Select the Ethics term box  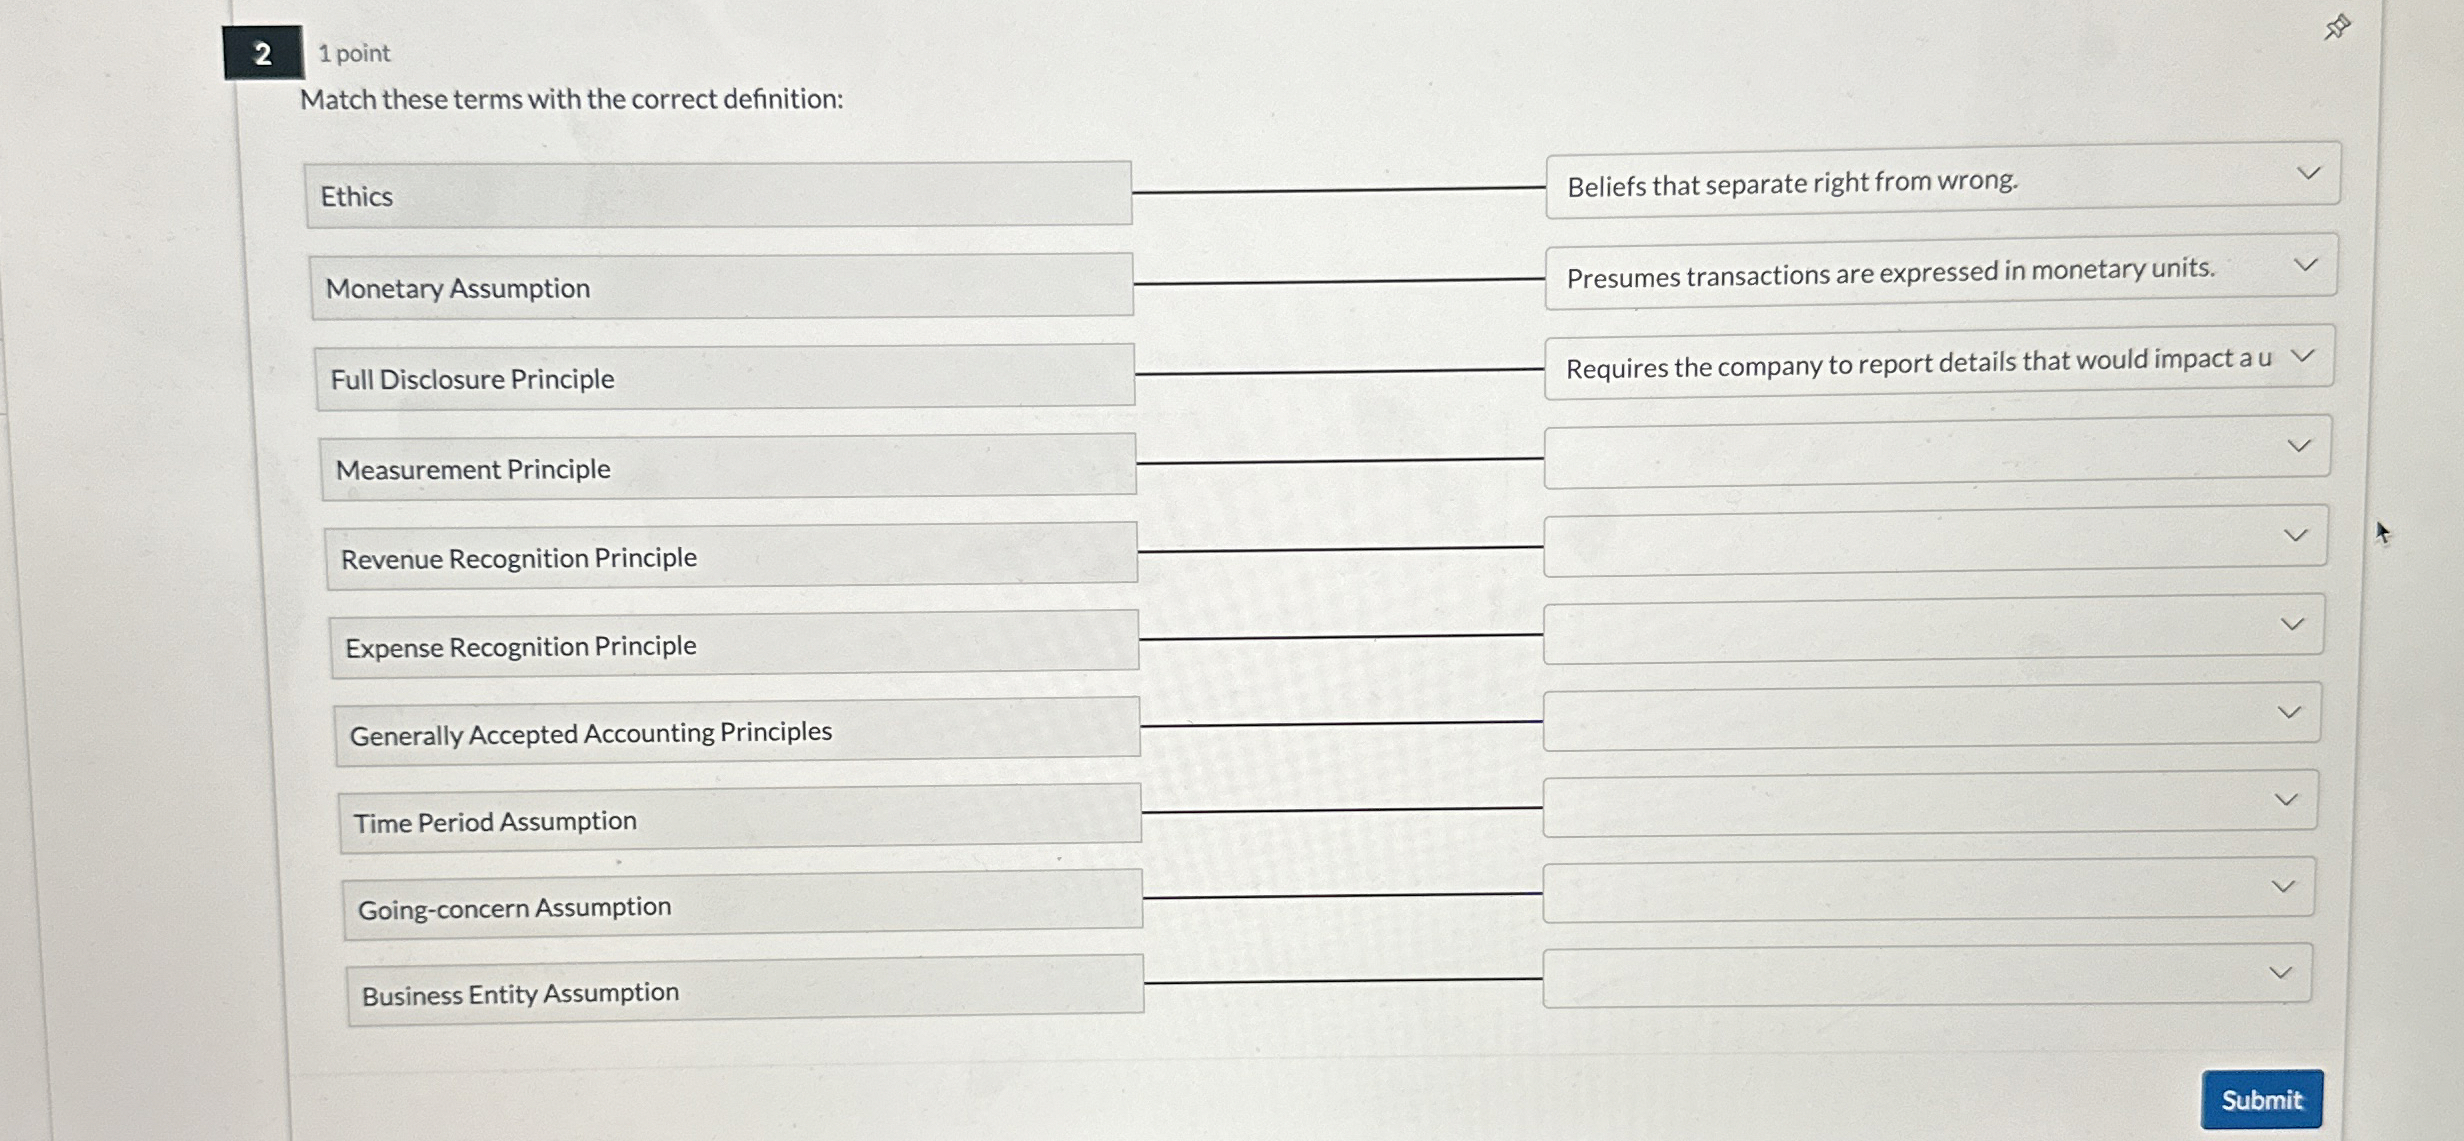pos(720,195)
